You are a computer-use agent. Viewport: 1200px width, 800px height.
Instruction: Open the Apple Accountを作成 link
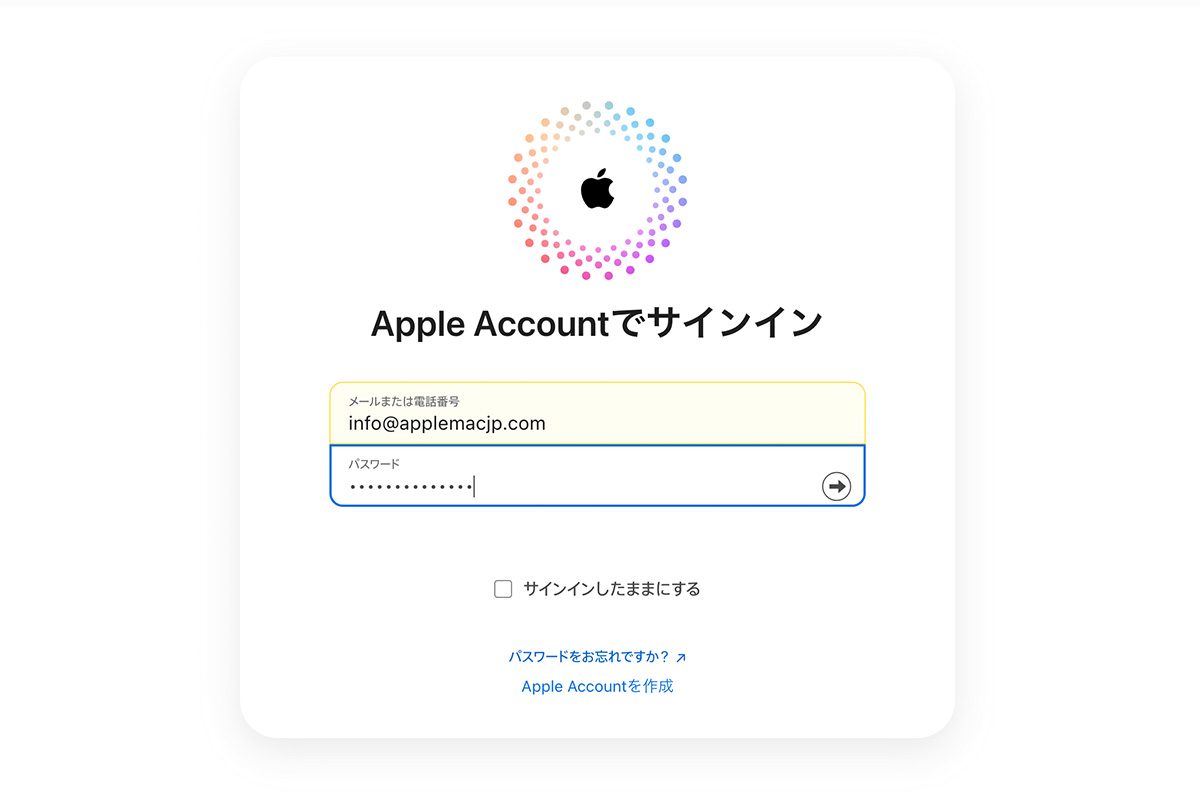point(597,686)
